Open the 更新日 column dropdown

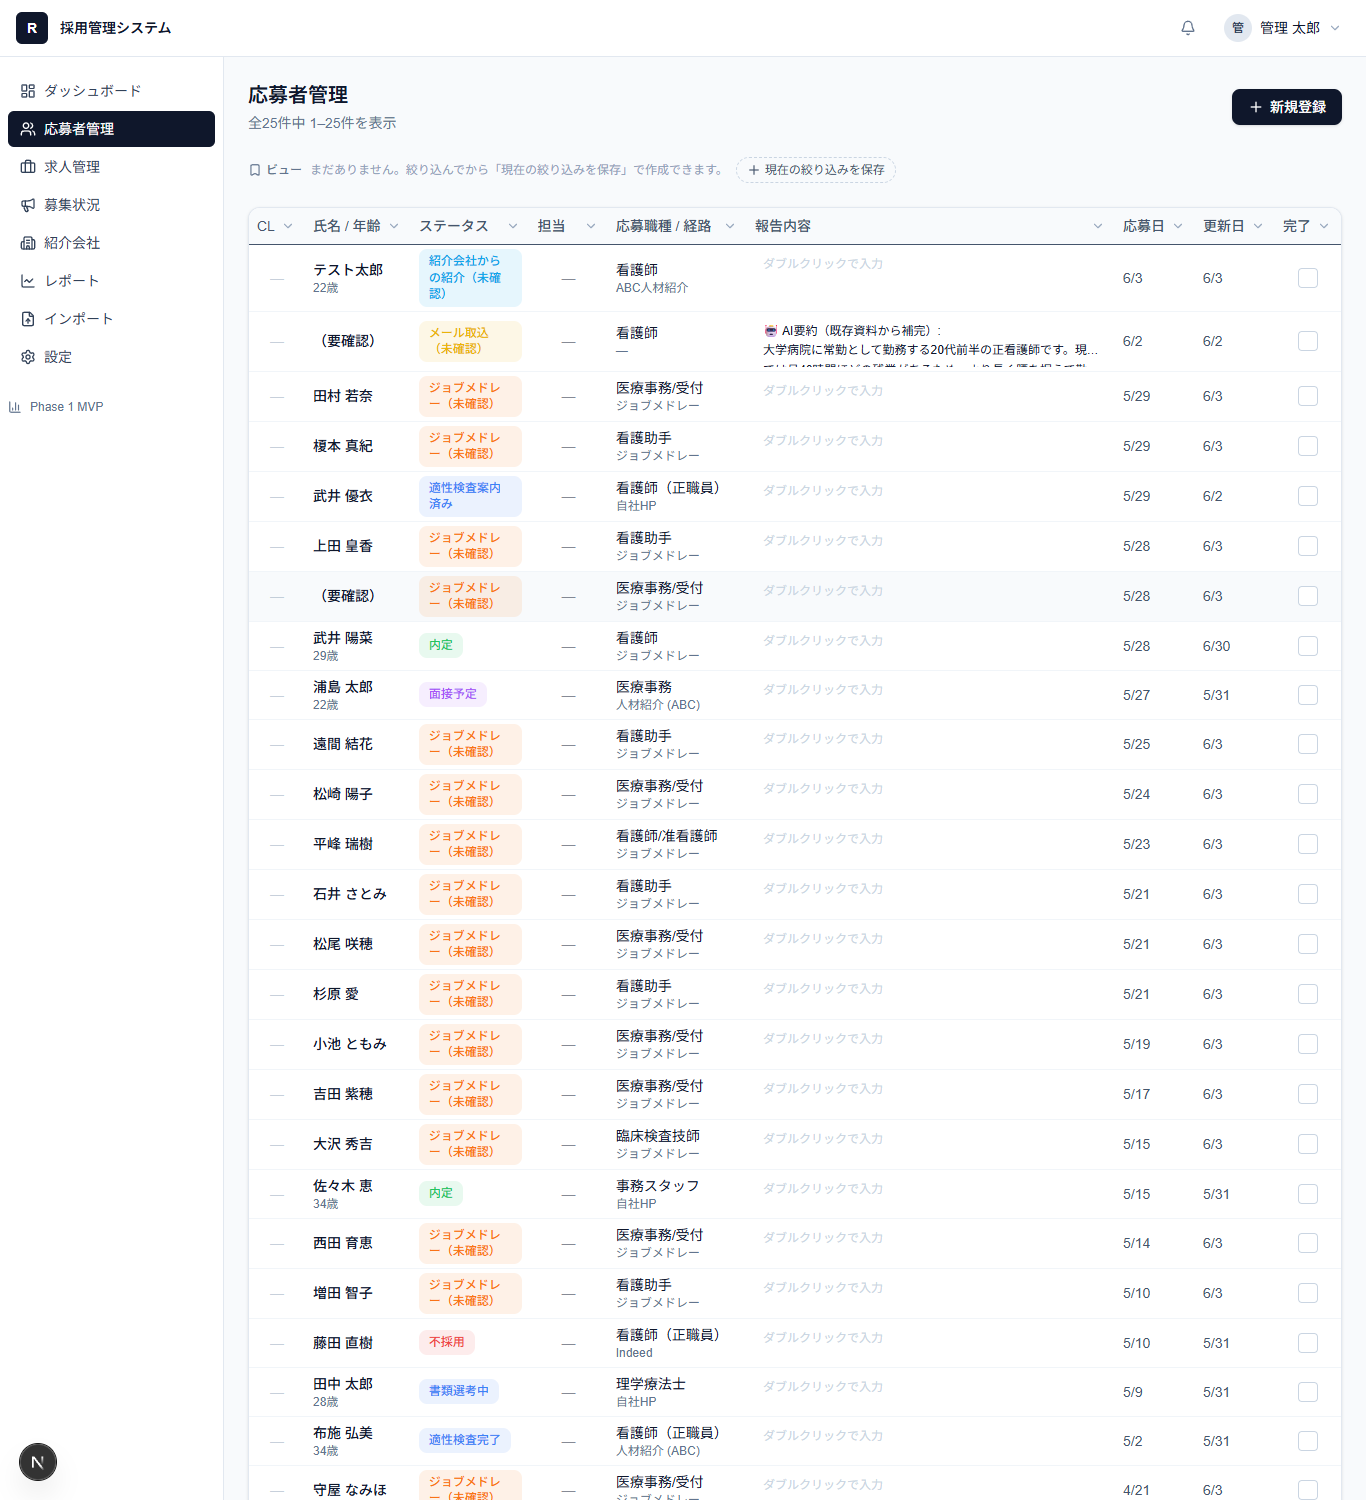tap(1258, 226)
